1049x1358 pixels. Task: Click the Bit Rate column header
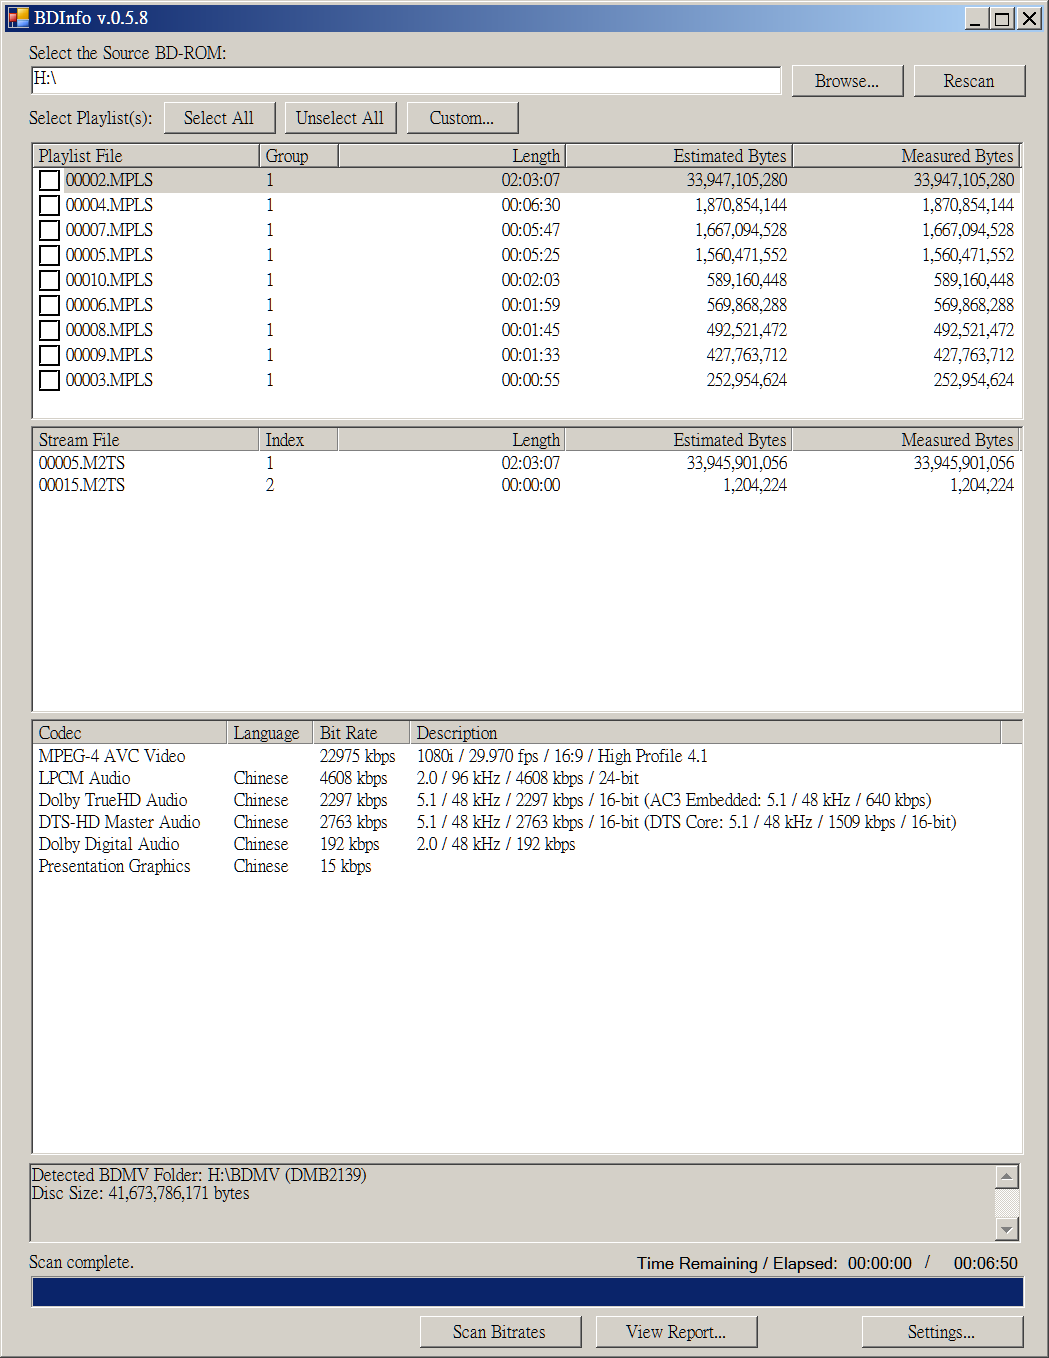point(361,733)
